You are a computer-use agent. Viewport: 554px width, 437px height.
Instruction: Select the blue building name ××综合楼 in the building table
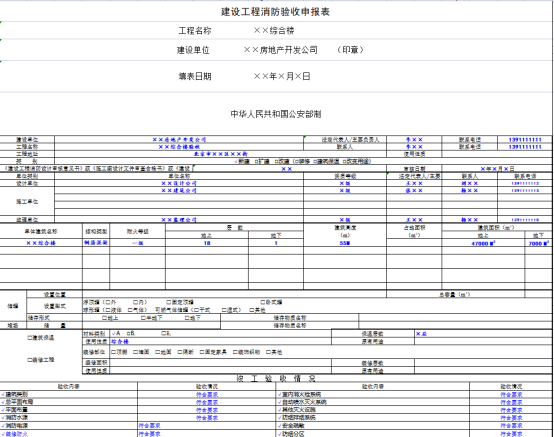coord(41,243)
